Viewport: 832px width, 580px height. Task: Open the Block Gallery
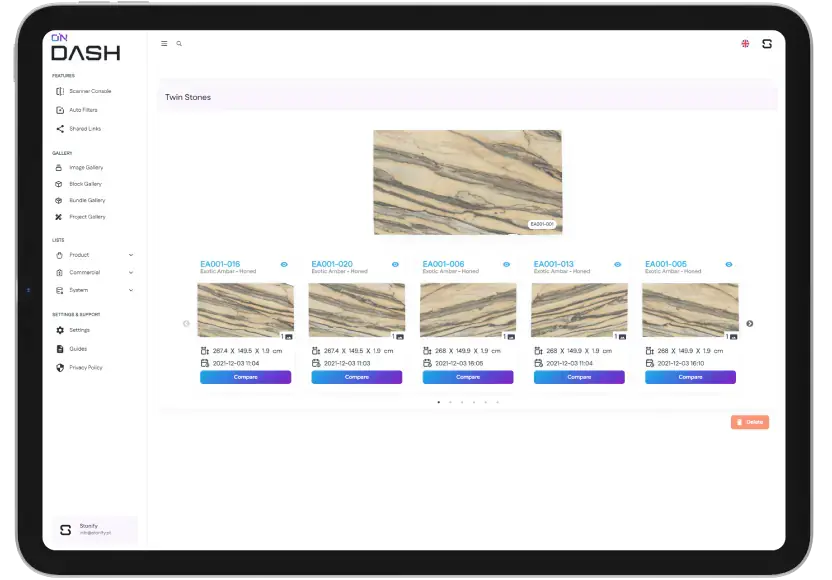coord(84,184)
